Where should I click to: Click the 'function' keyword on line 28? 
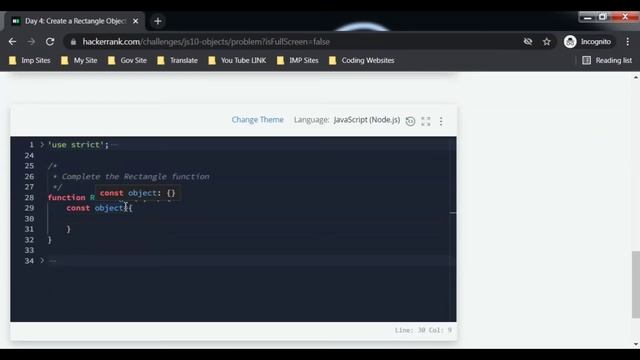(x=67, y=198)
